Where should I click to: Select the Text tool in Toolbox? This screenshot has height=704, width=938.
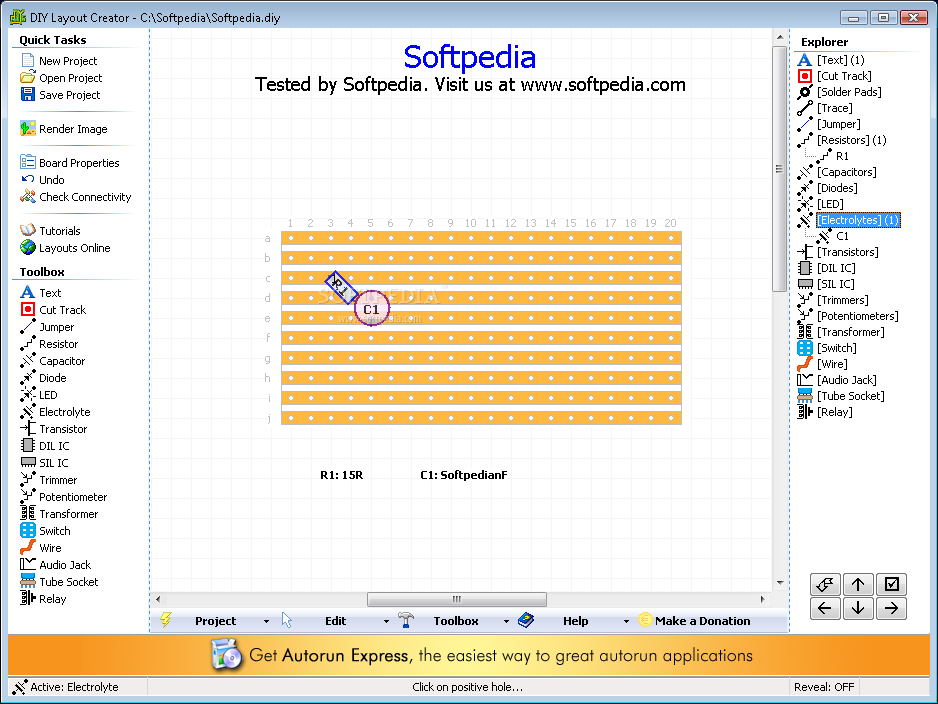[x=41, y=292]
